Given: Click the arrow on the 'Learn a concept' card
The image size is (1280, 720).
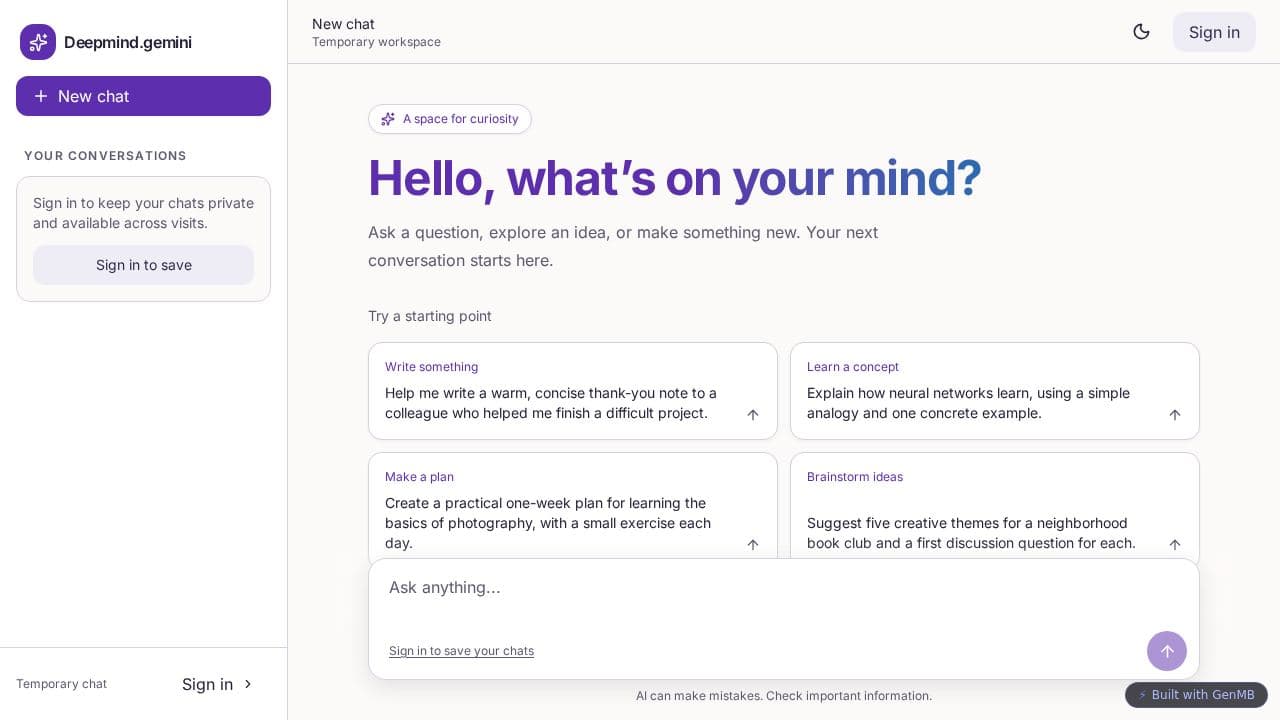Looking at the screenshot, I should point(1175,415).
